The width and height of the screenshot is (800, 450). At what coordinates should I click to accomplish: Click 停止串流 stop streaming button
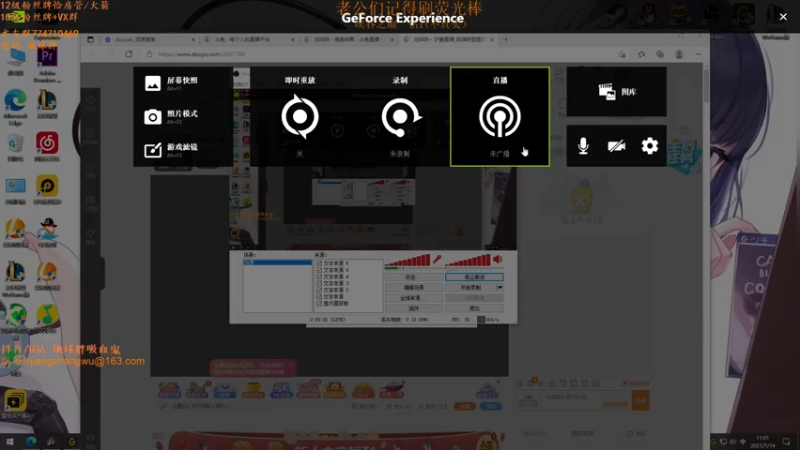(x=474, y=277)
